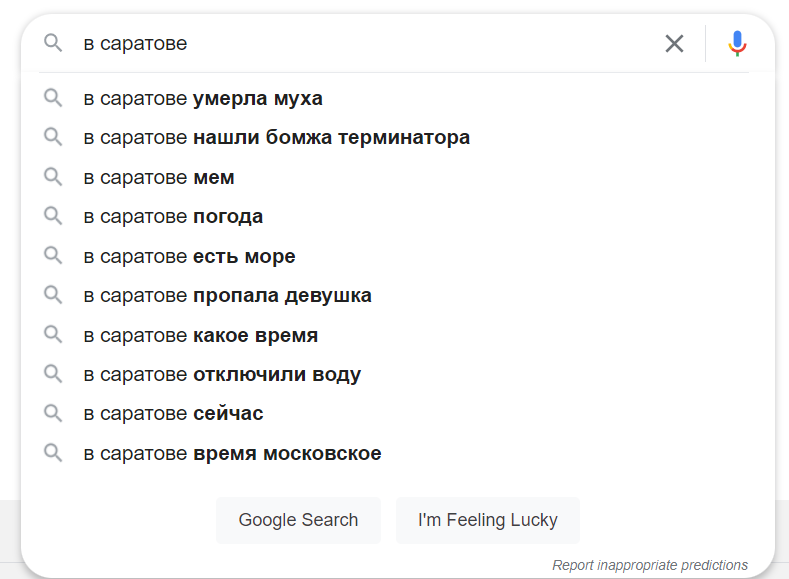The width and height of the screenshot is (789, 579).
Task: Select suggestion 'в саратове умерла муха'
Action: click(203, 99)
